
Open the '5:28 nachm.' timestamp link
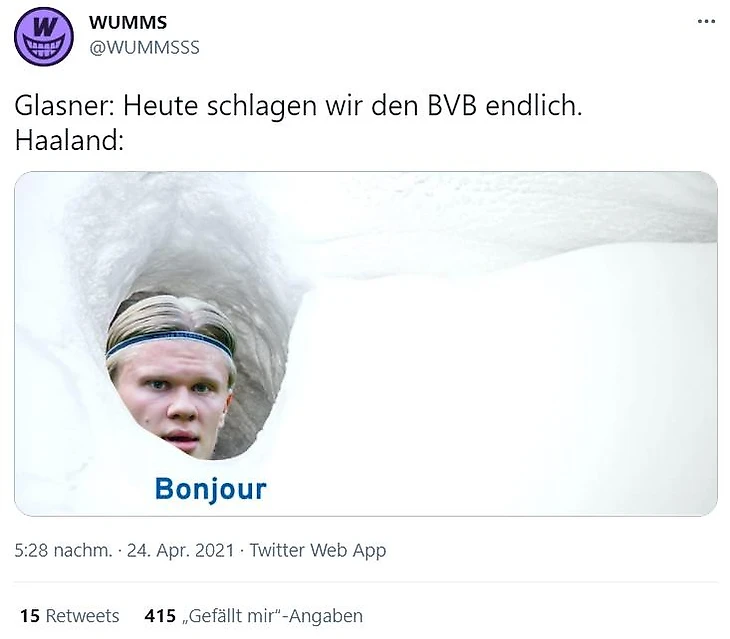[63, 550]
